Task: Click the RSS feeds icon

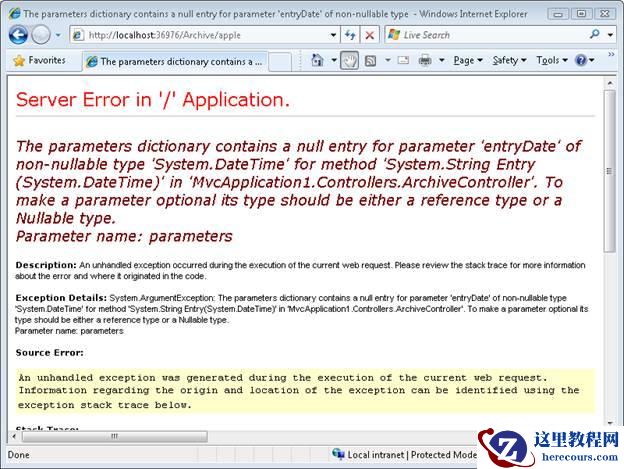Action: (370, 61)
